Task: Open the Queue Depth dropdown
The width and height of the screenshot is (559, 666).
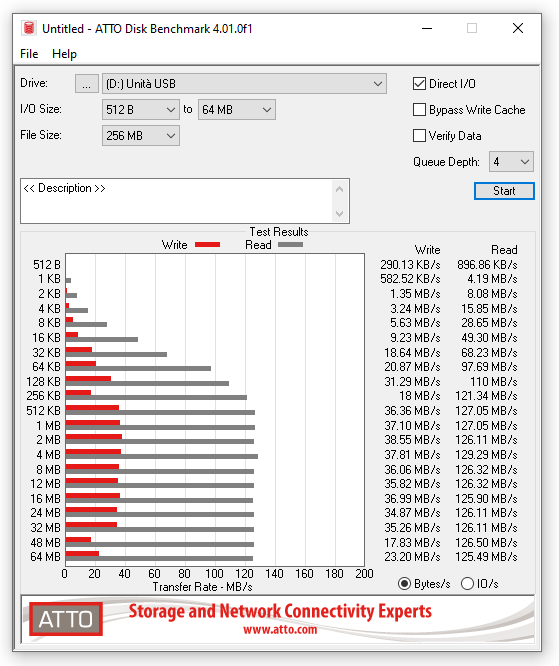Action: [511, 162]
